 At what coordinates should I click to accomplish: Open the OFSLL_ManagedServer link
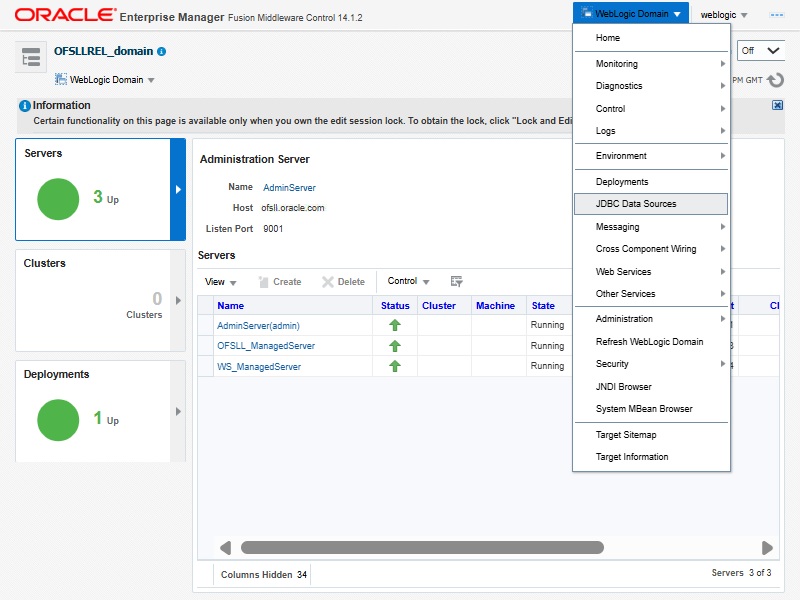click(266, 346)
